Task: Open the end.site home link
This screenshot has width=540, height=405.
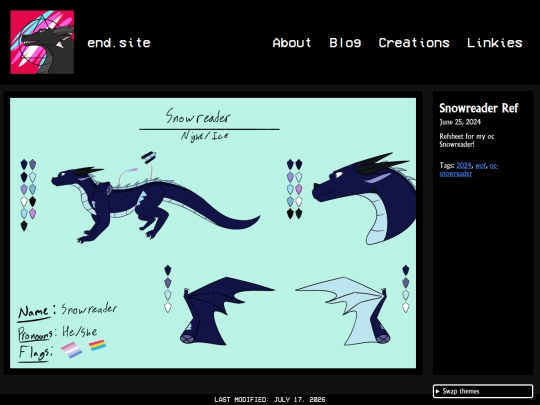Action: tap(119, 43)
